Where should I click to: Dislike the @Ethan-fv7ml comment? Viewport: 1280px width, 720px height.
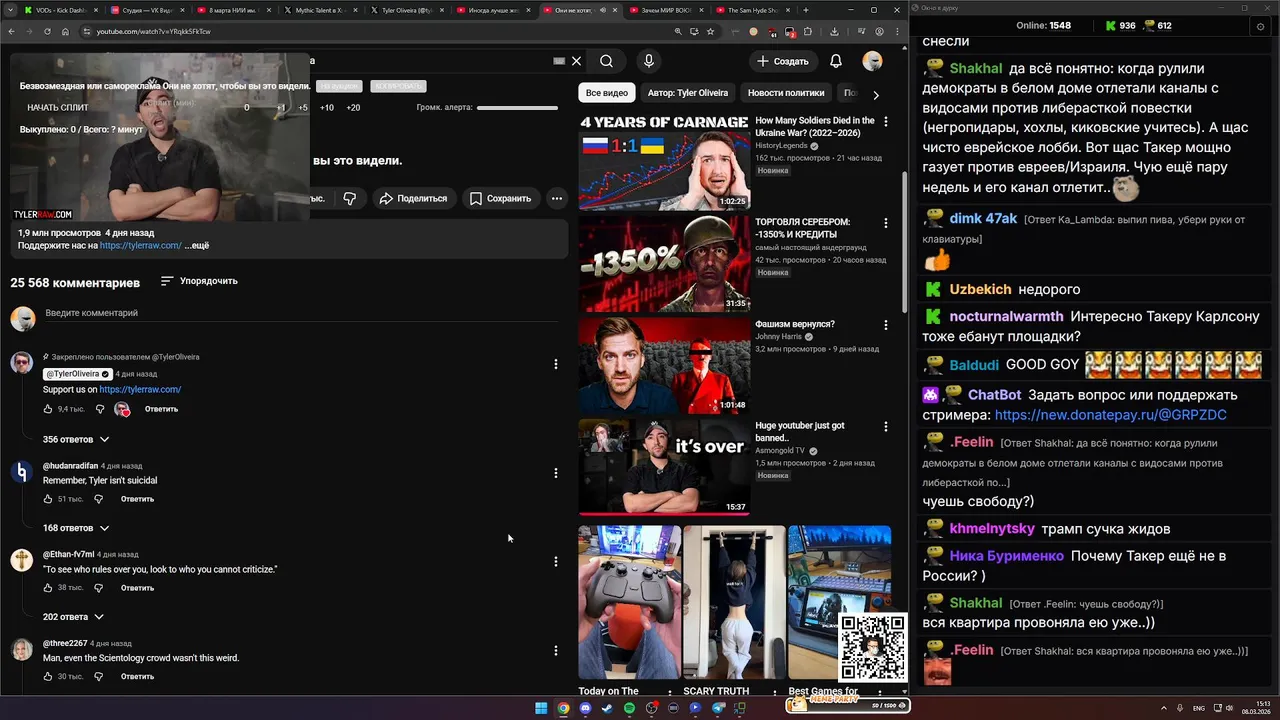click(x=99, y=588)
